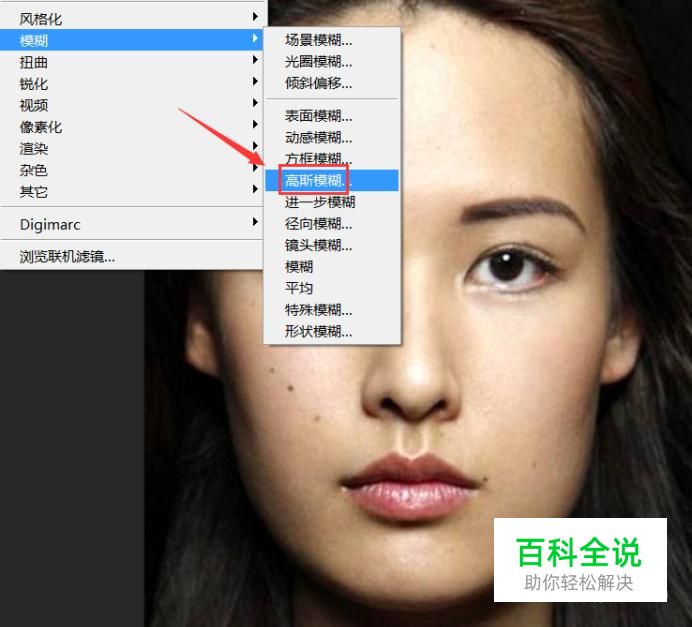Expand submenu arrow beside 扭曲
This screenshot has width=692, height=627.
pos(255,60)
